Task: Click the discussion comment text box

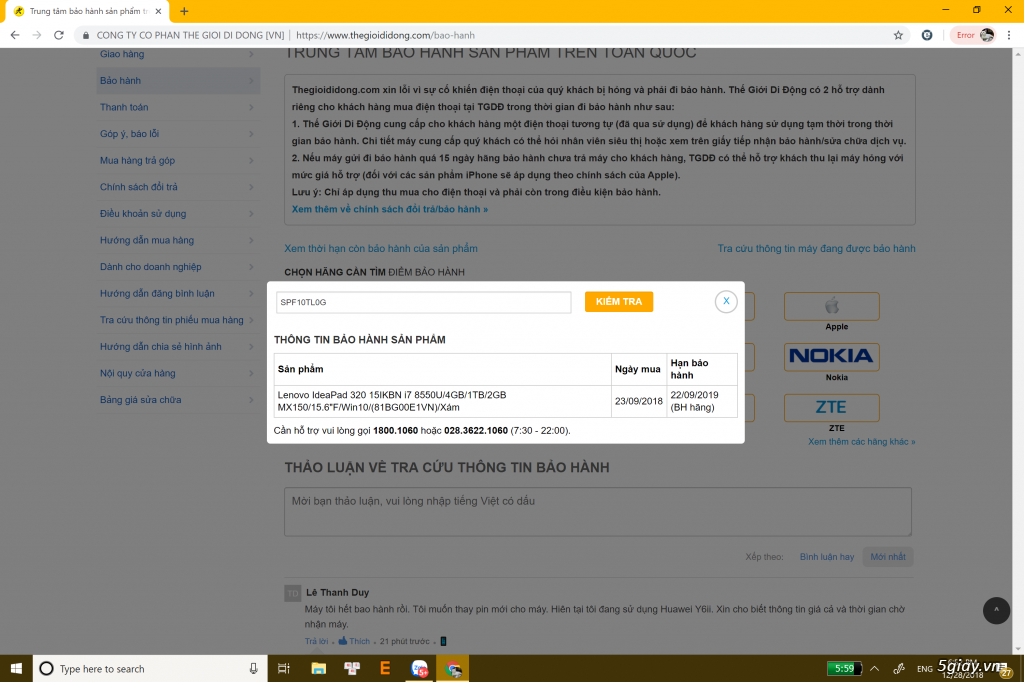Action: [598, 512]
